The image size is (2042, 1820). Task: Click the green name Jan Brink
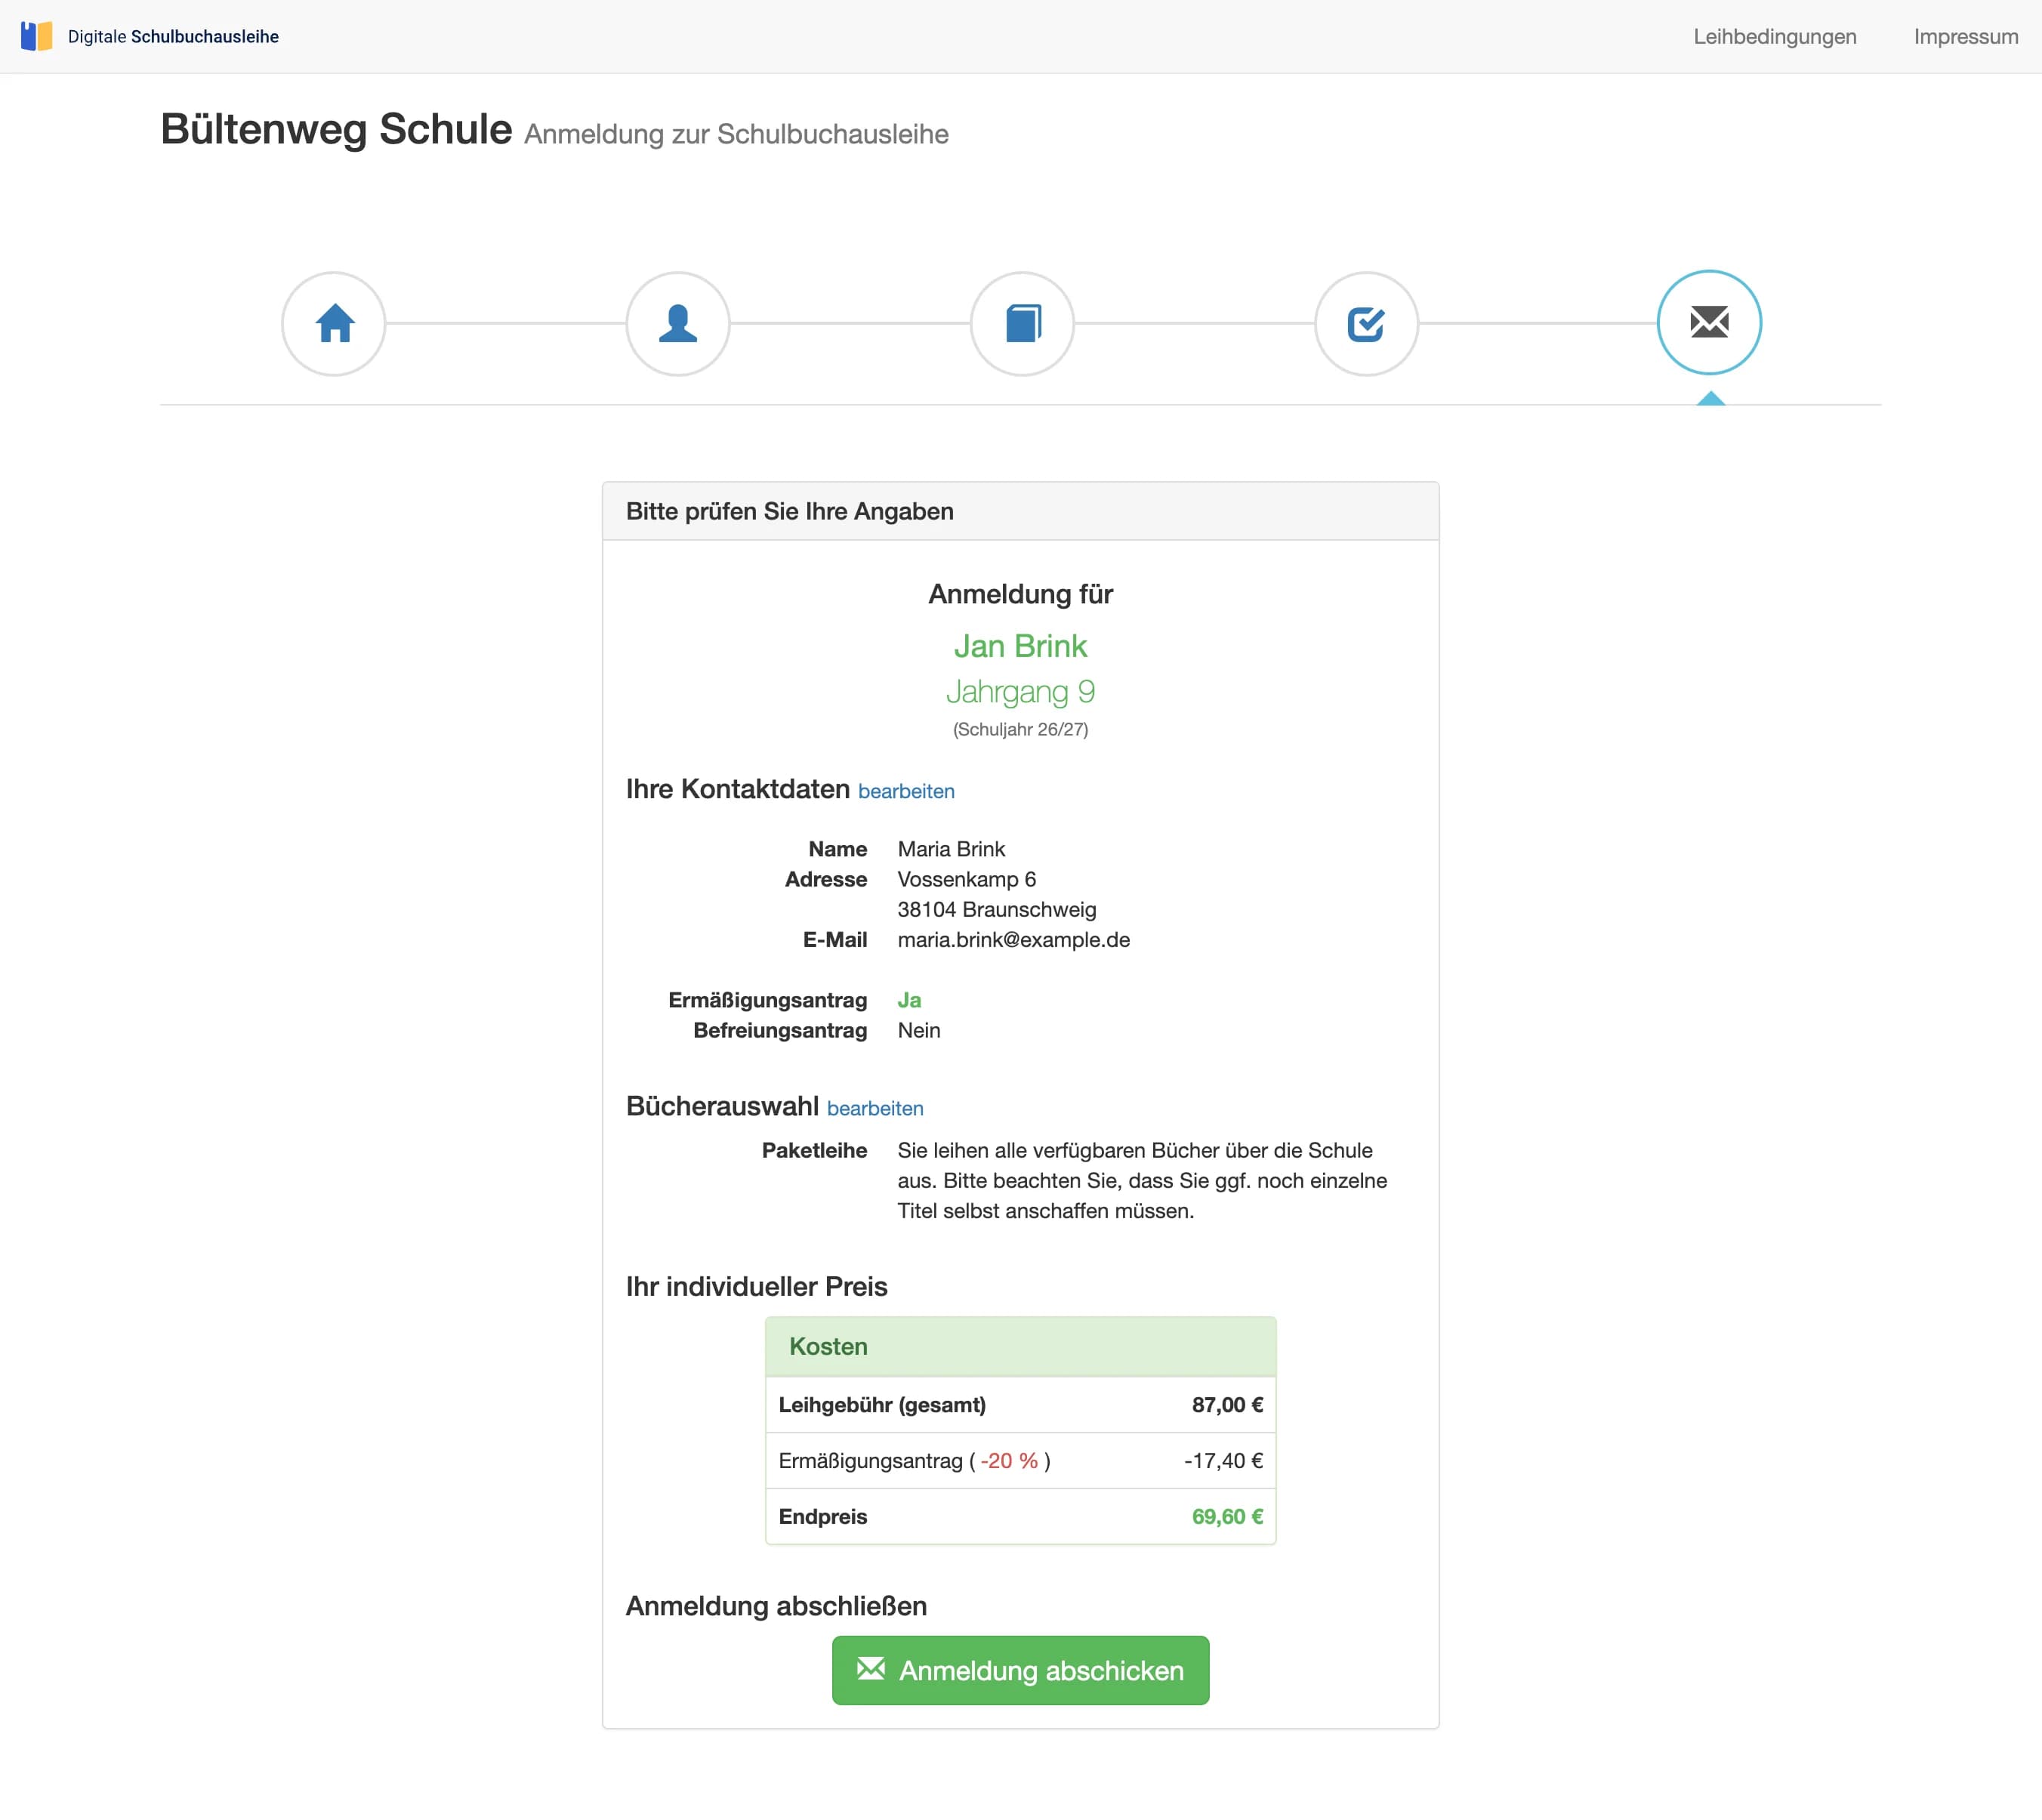pyautogui.click(x=1020, y=646)
